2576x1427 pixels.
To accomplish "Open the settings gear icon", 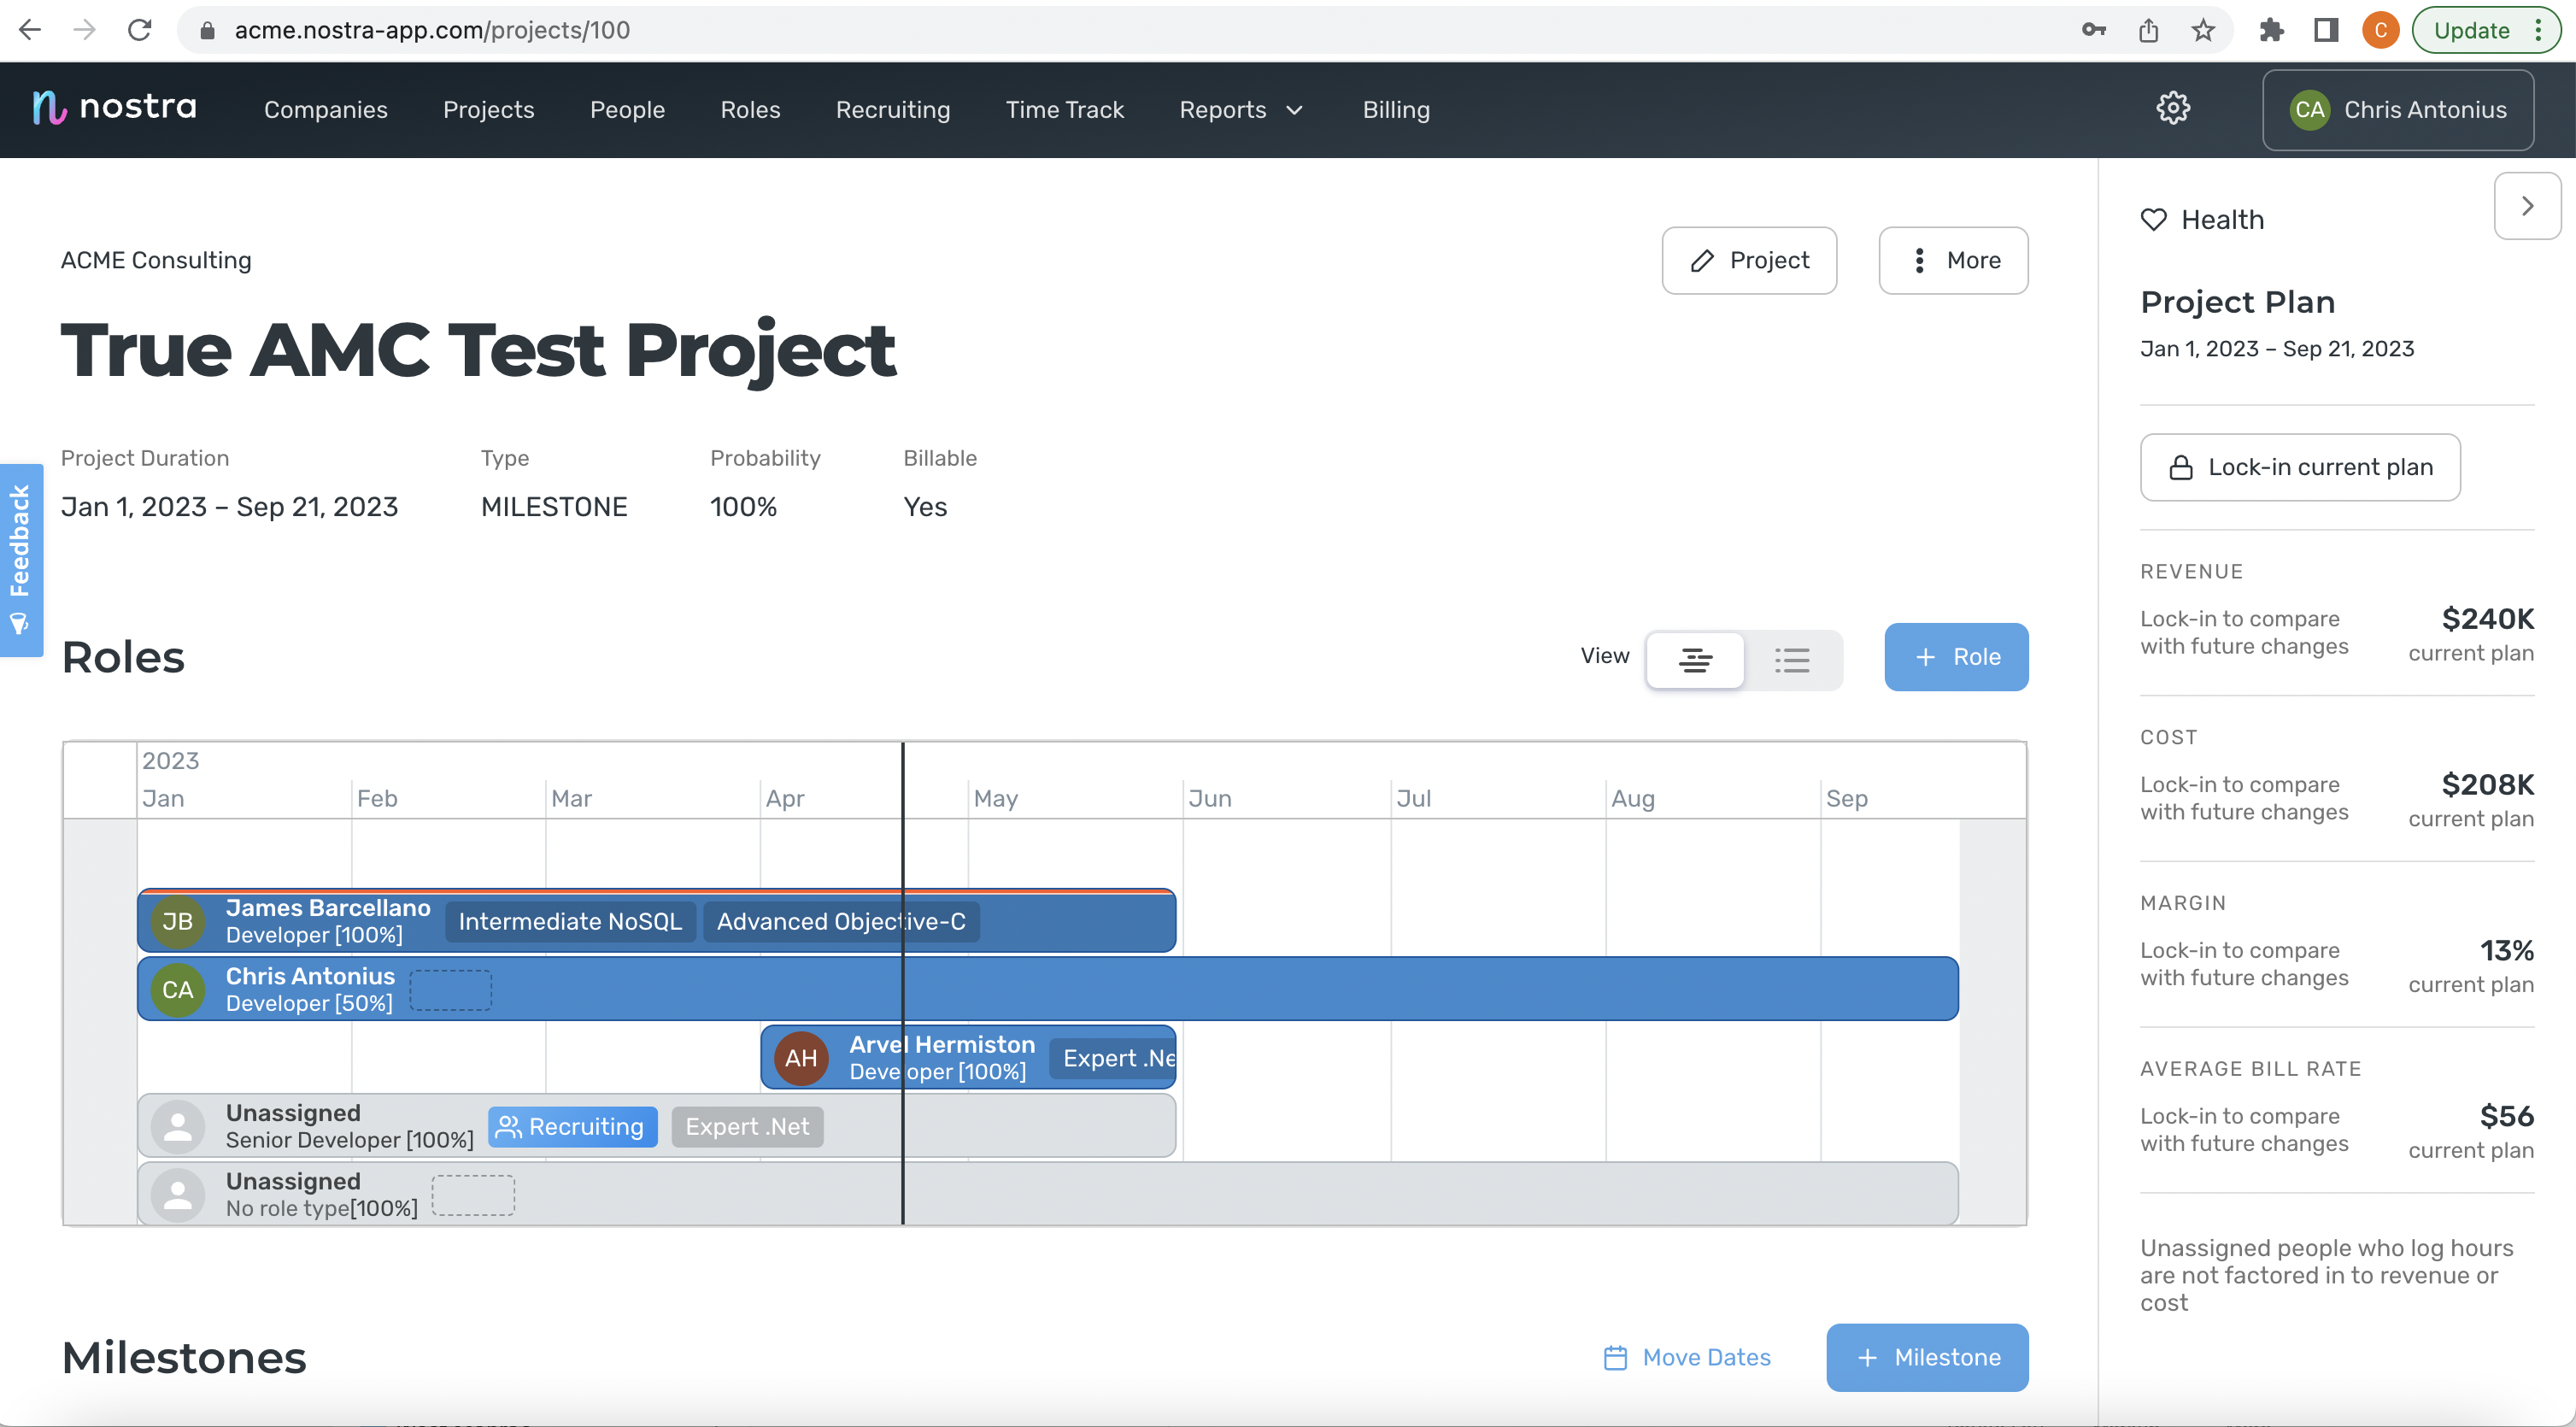I will 2172,108.
